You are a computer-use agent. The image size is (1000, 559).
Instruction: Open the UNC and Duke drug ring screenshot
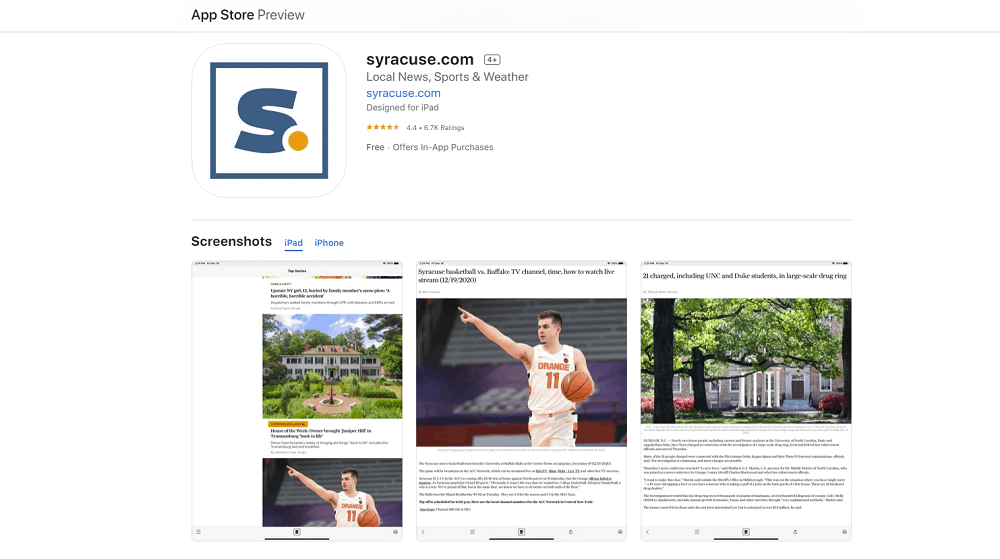[x=746, y=401]
